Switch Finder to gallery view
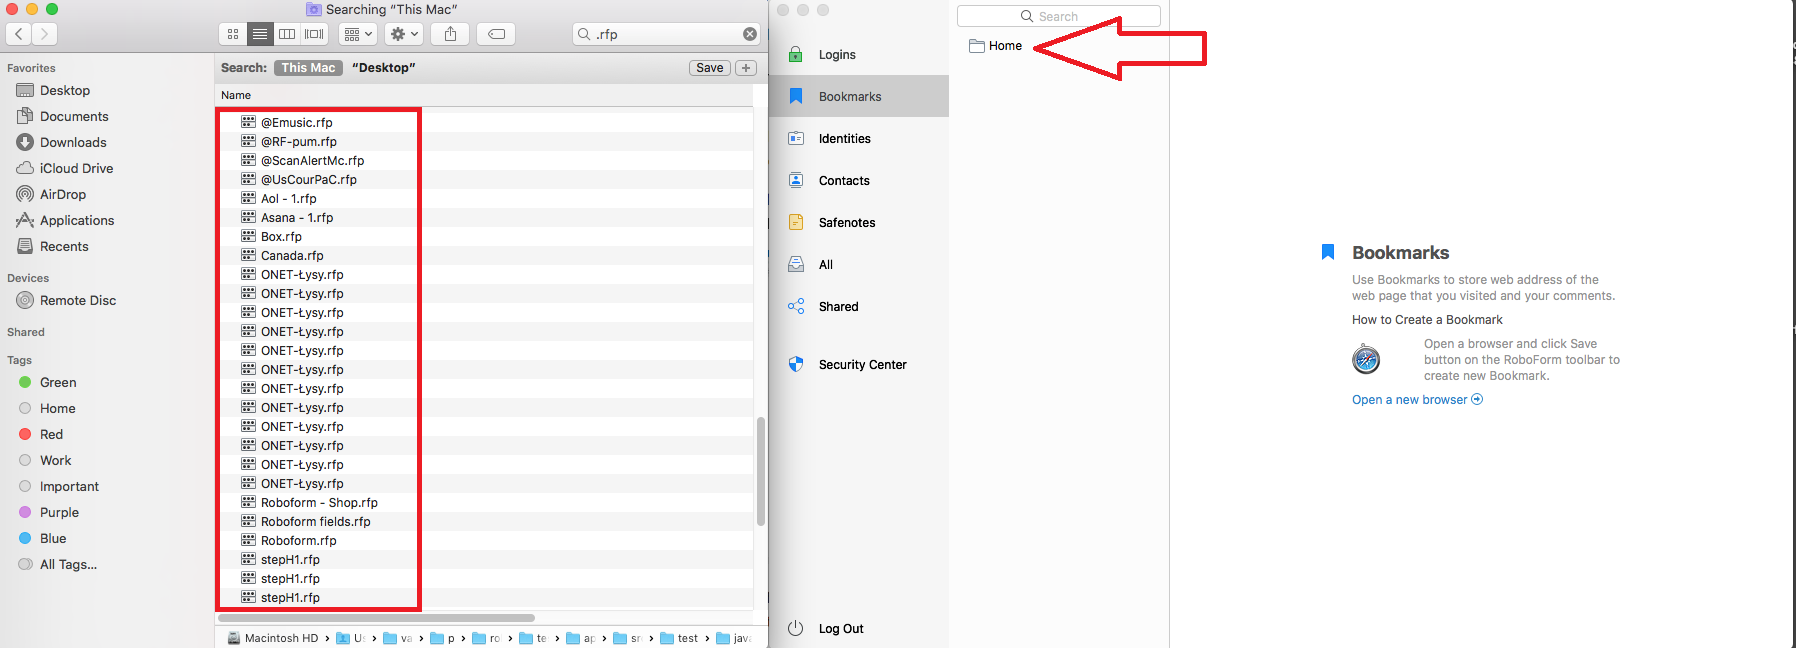The width and height of the screenshot is (1796, 648). 314,34
